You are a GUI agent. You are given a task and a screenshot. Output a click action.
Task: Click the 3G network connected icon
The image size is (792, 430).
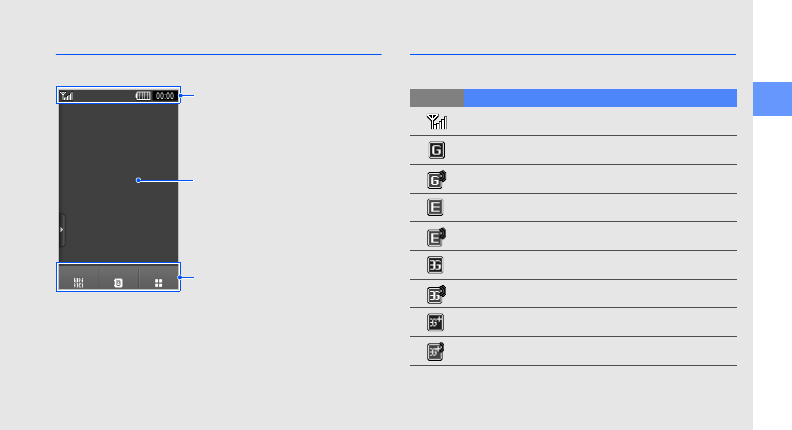(437, 266)
